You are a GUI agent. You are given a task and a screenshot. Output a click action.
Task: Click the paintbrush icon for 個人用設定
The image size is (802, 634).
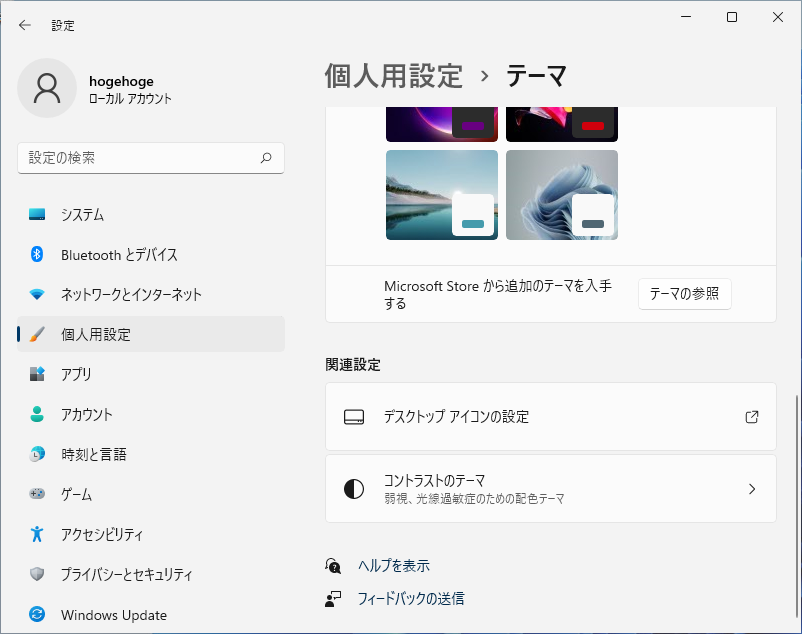pos(37,334)
